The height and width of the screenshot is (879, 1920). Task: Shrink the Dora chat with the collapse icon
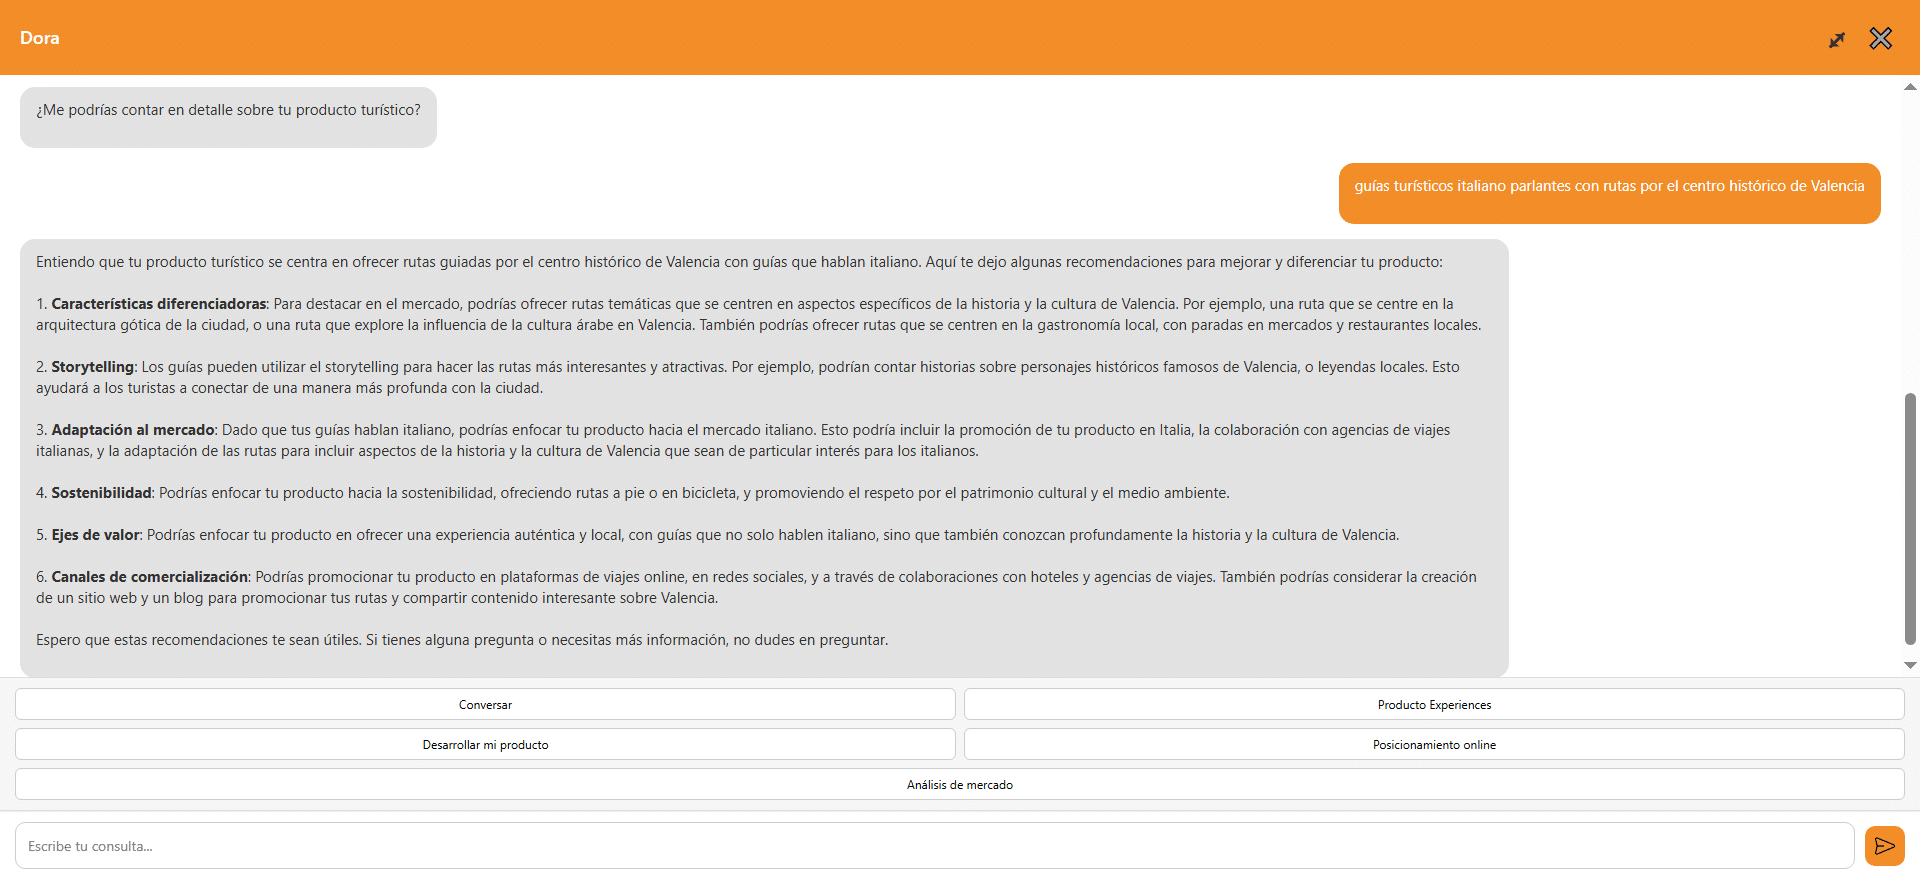click(x=1837, y=40)
